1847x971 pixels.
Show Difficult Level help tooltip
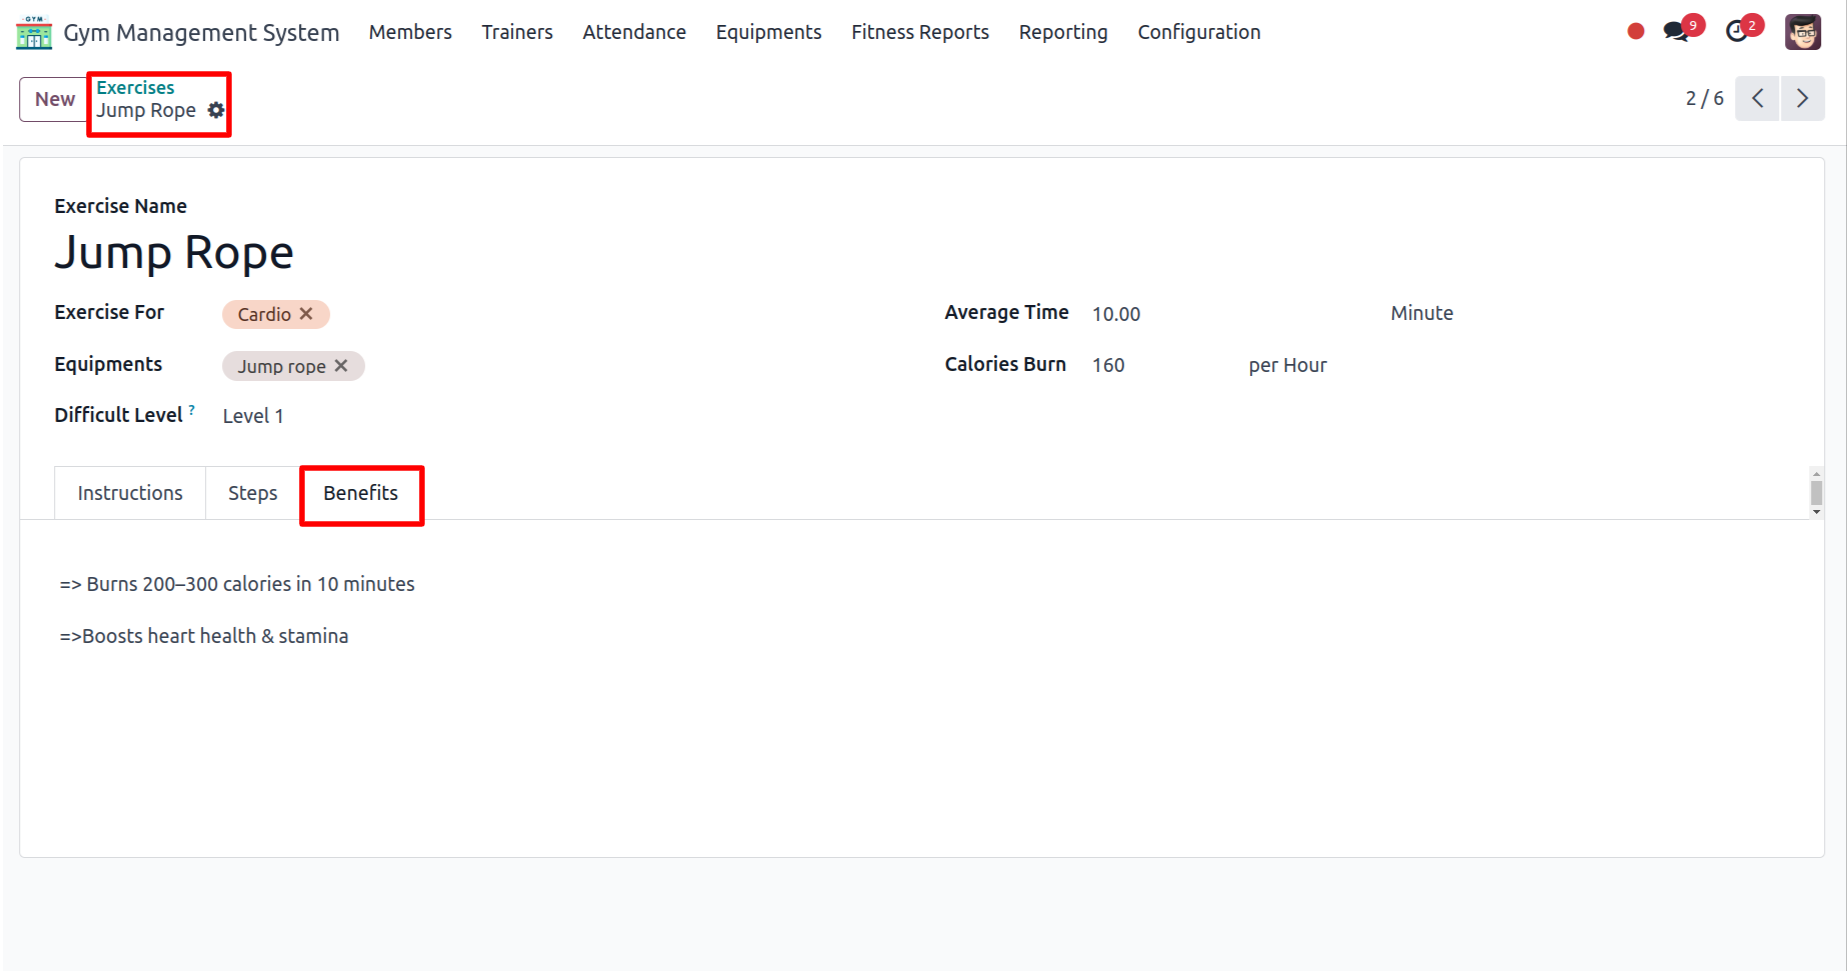tap(191, 409)
